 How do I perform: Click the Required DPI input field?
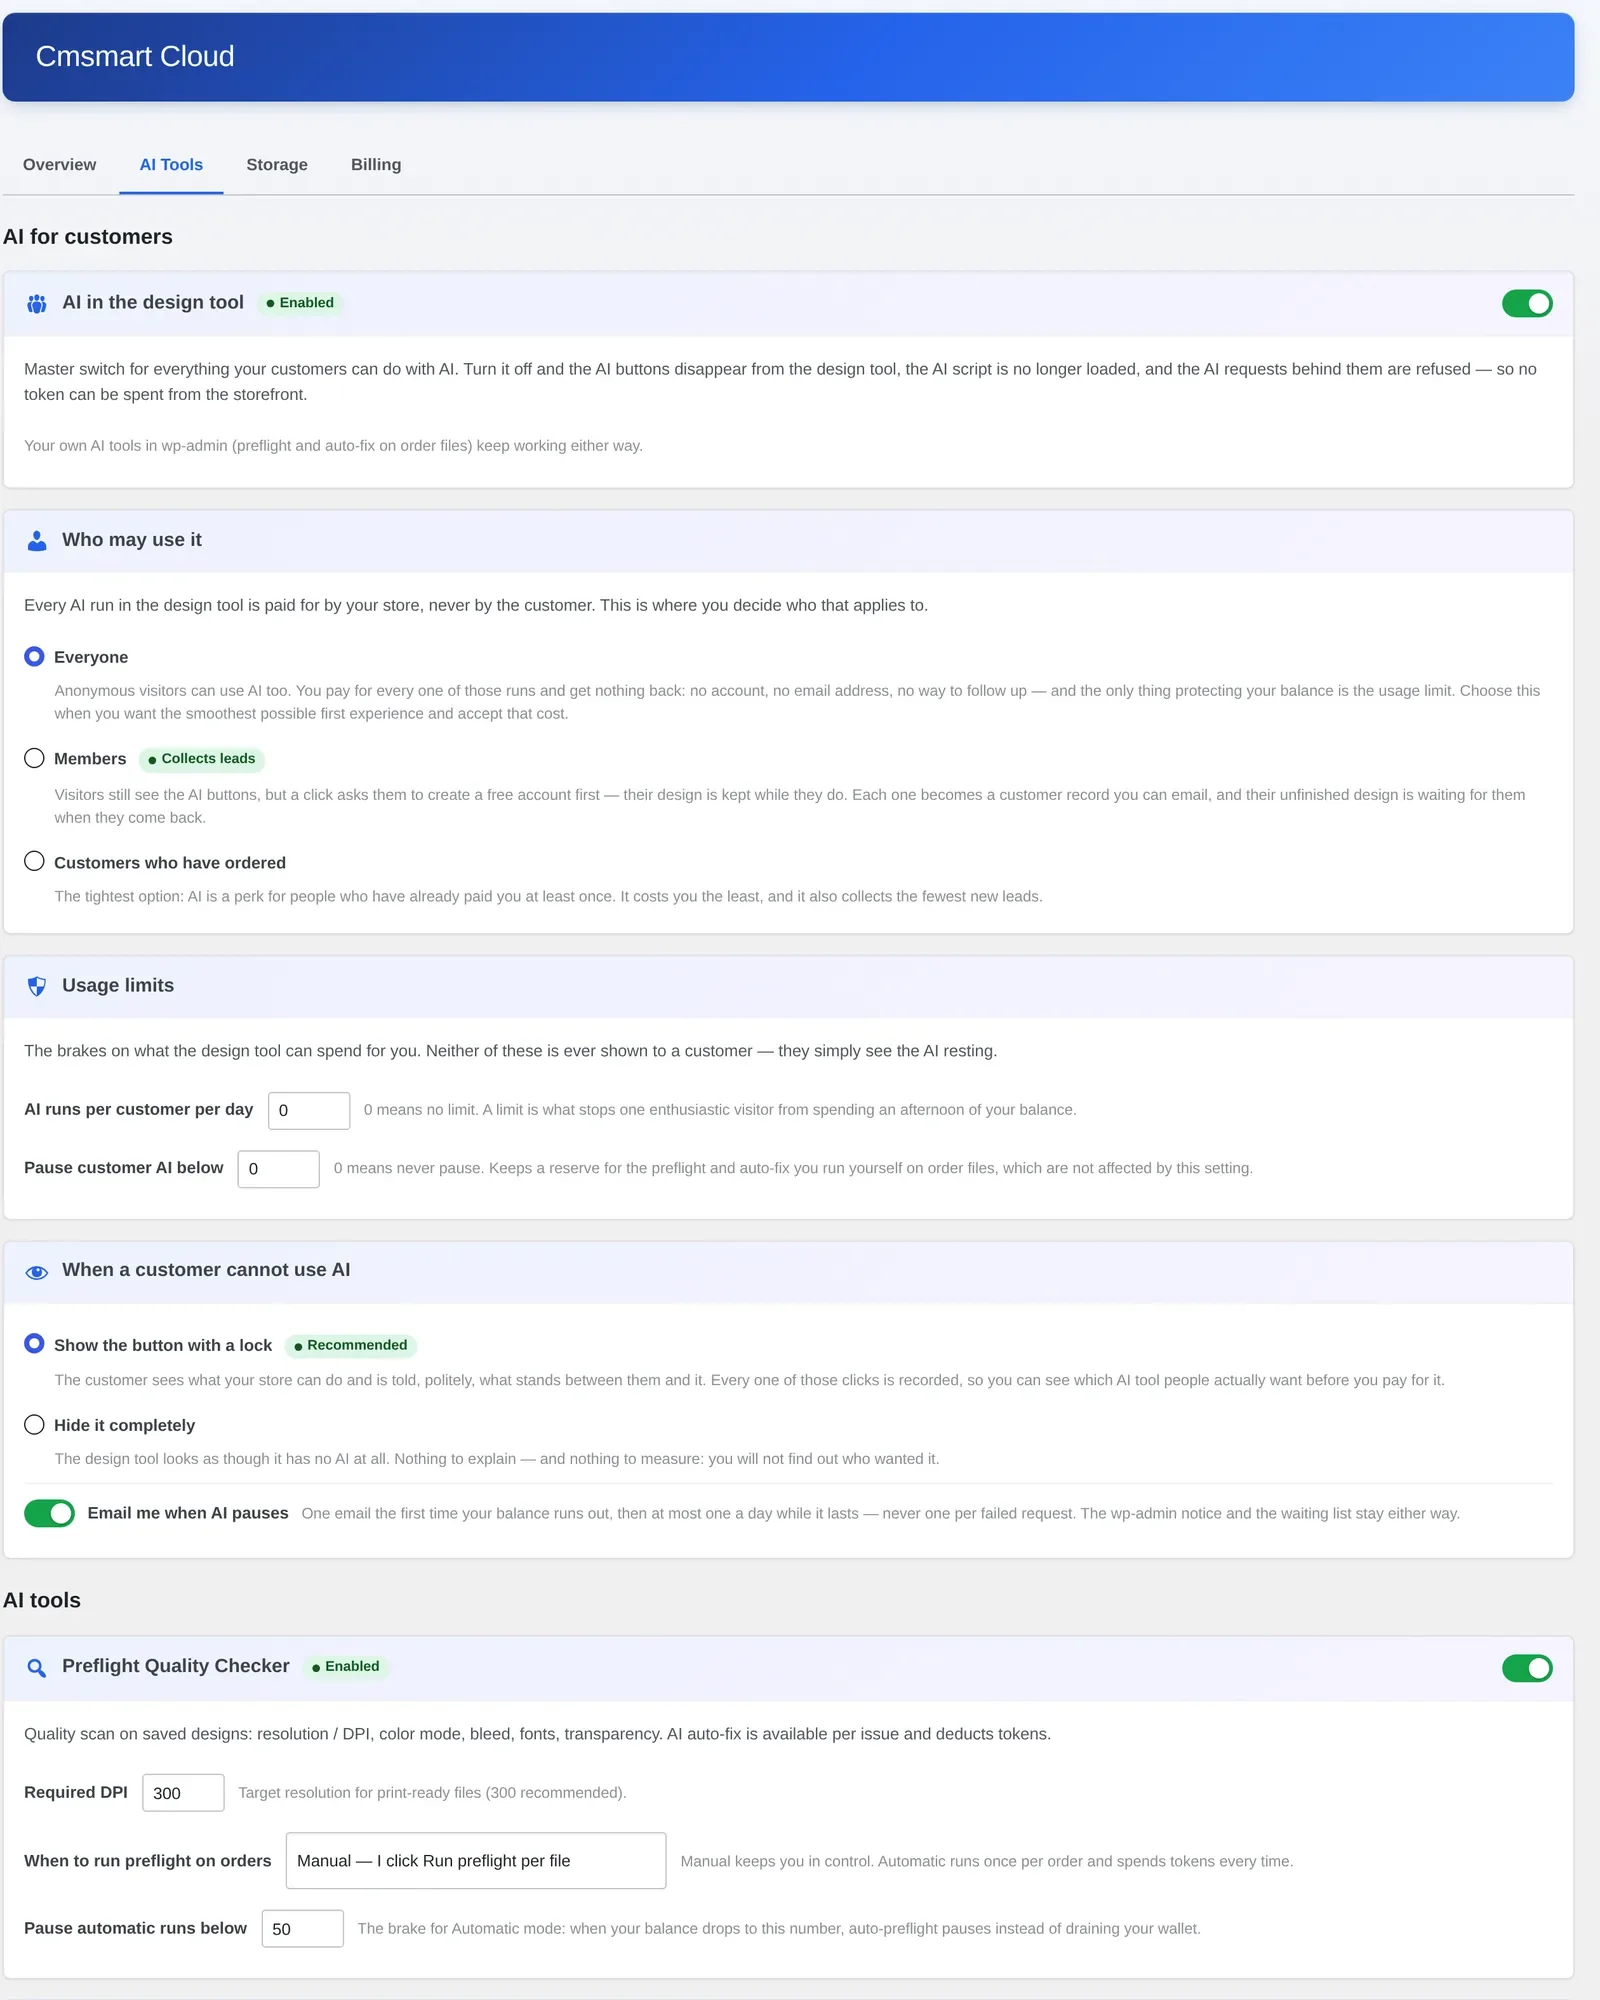[183, 1793]
